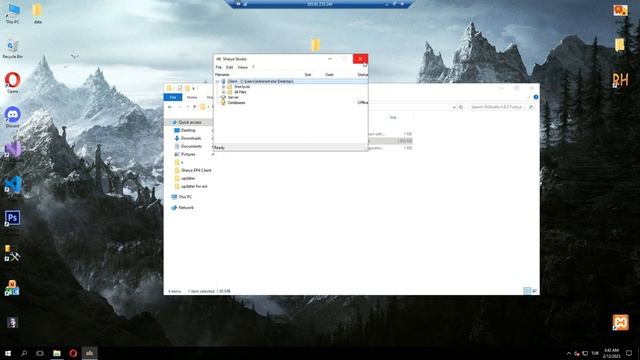The height and width of the screenshot is (360, 640).
Task: Click the Quick Access Toolbar dropdown arrow
Action: (193, 89)
